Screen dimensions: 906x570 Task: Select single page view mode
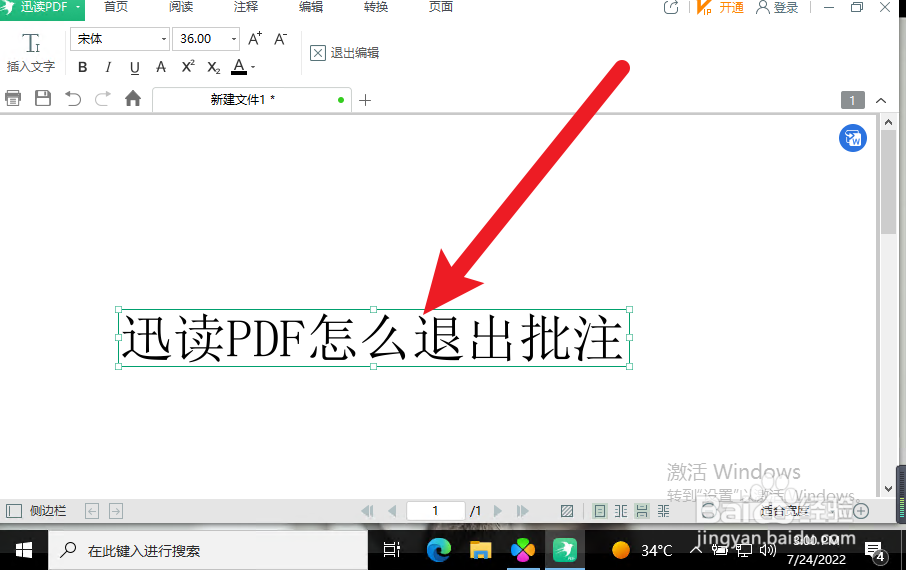(x=600, y=511)
